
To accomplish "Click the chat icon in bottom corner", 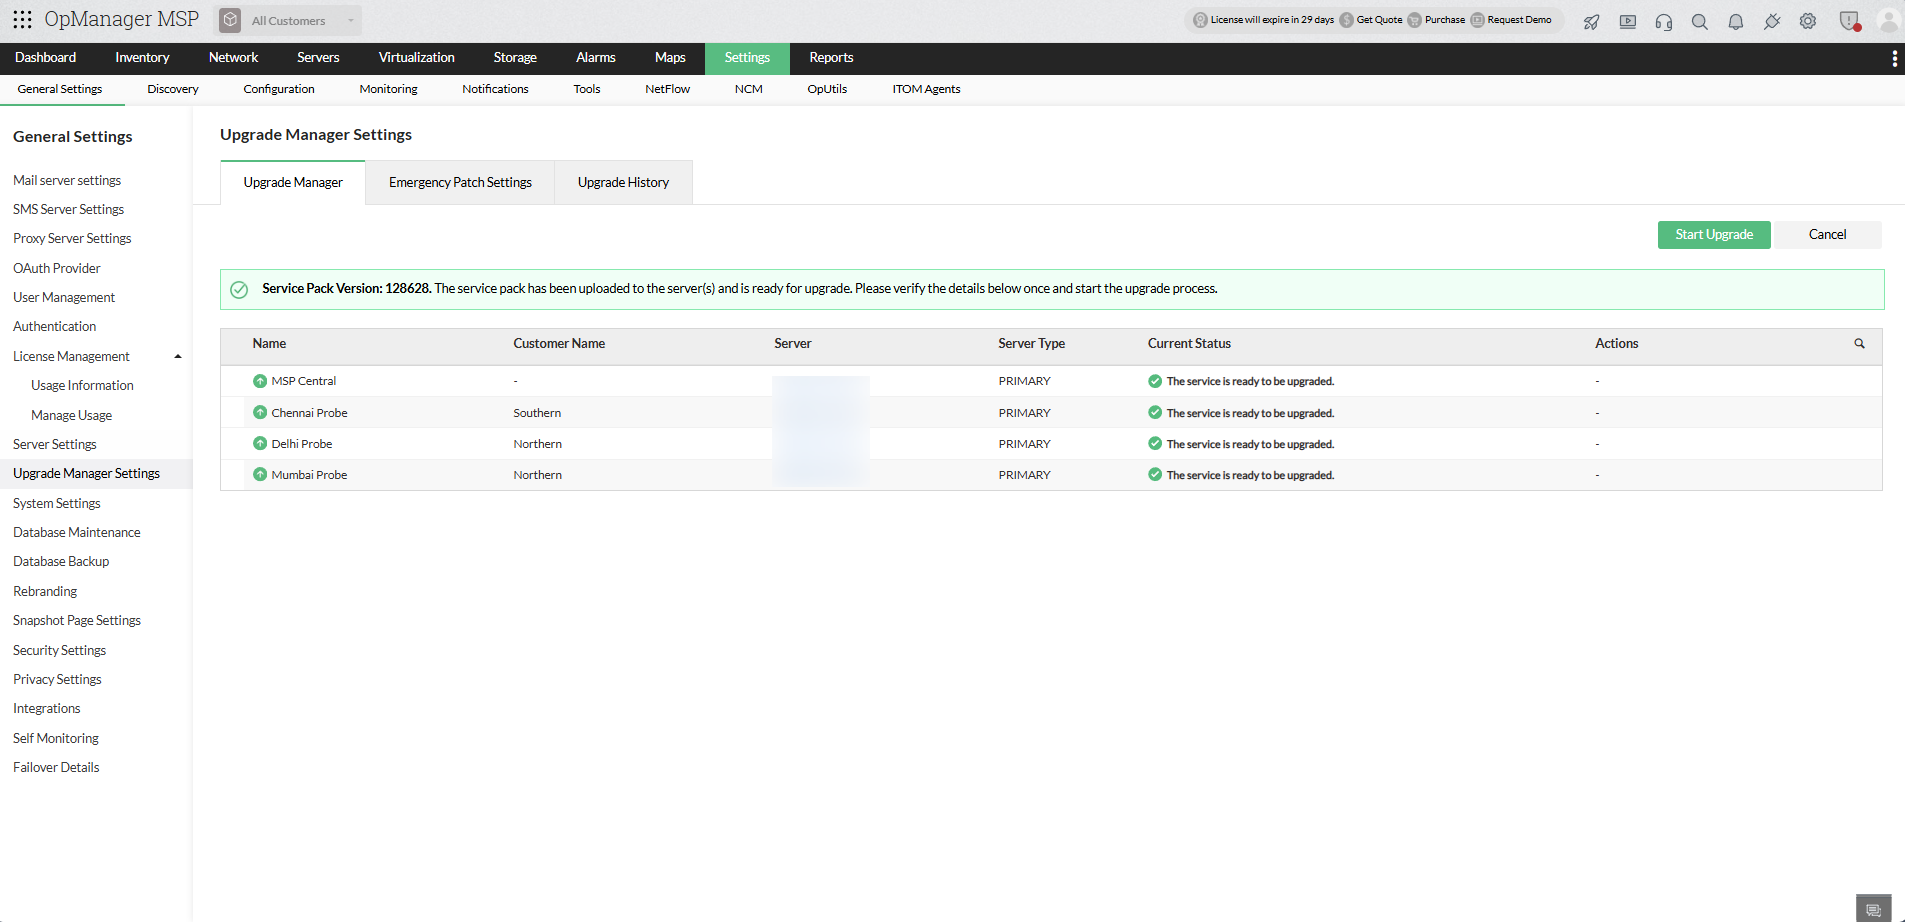I will pyautogui.click(x=1874, y=909).
